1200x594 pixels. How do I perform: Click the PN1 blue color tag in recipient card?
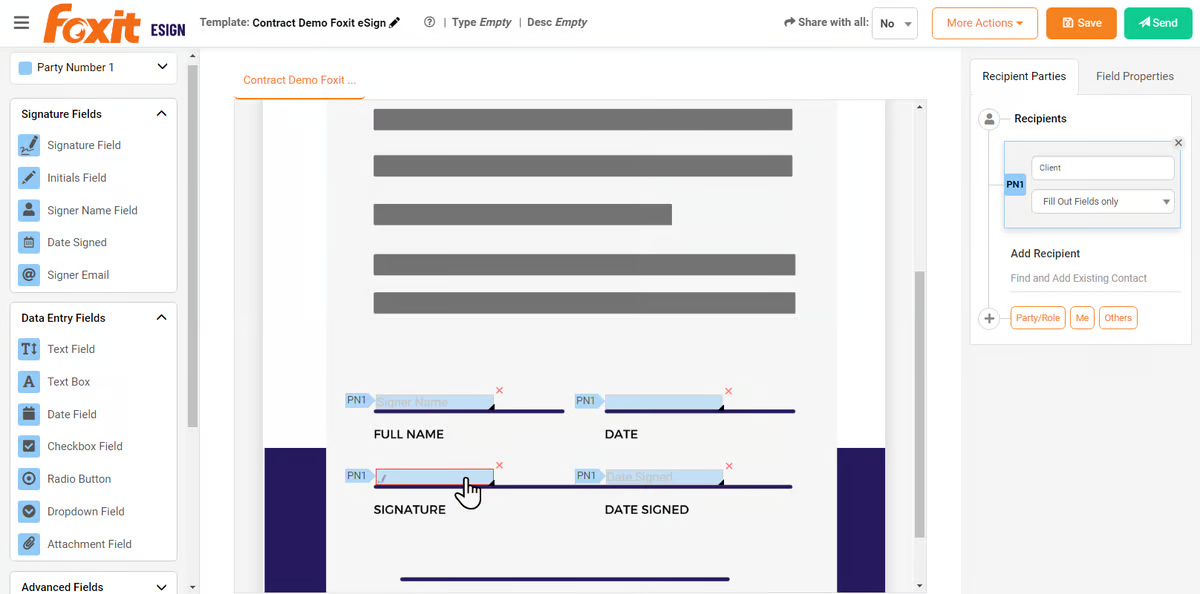click(x=1014, y=185)
